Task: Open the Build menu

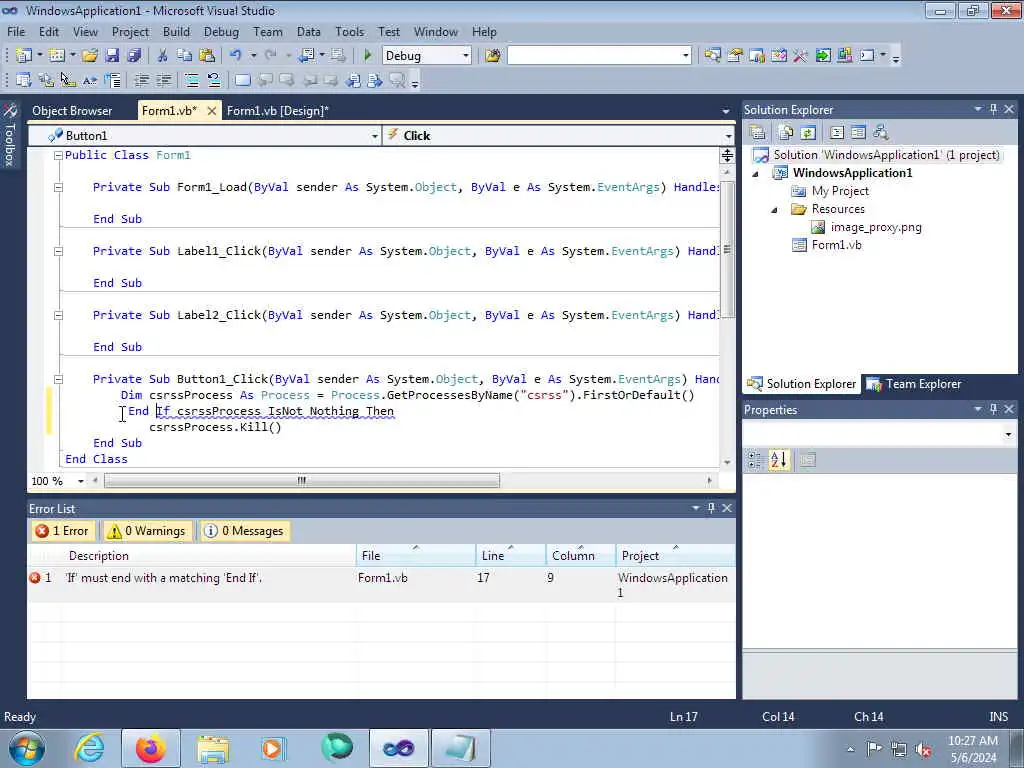Action: click(x=176, y=32)
